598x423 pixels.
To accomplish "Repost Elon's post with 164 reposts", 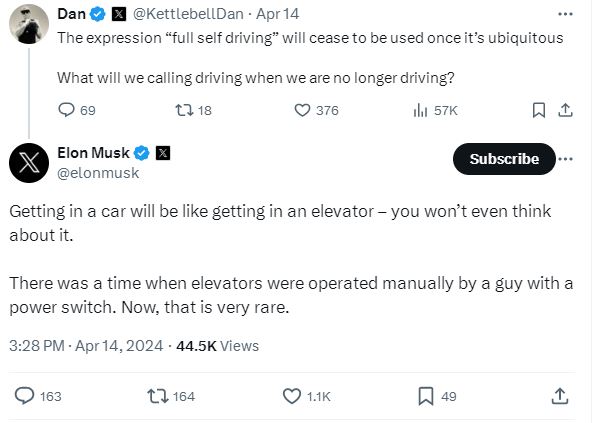I will click(171, 396).
